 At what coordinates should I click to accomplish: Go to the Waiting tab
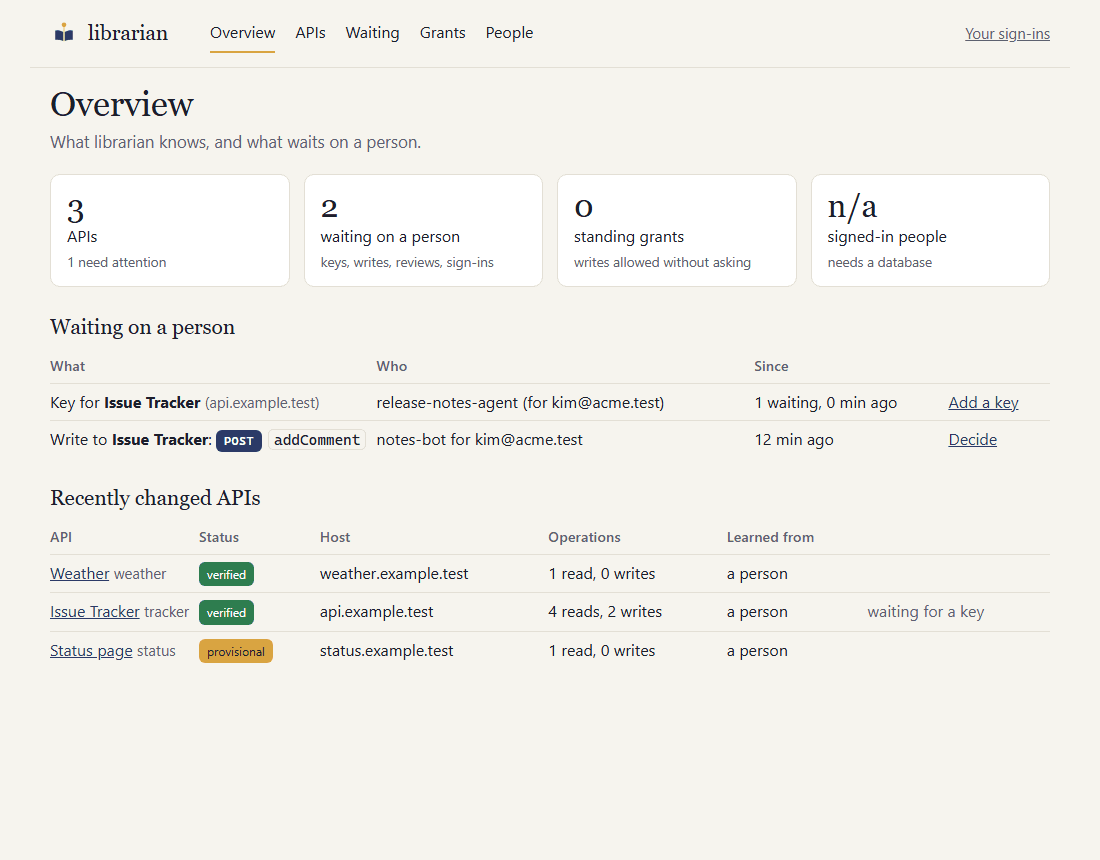tap(372, 33)
